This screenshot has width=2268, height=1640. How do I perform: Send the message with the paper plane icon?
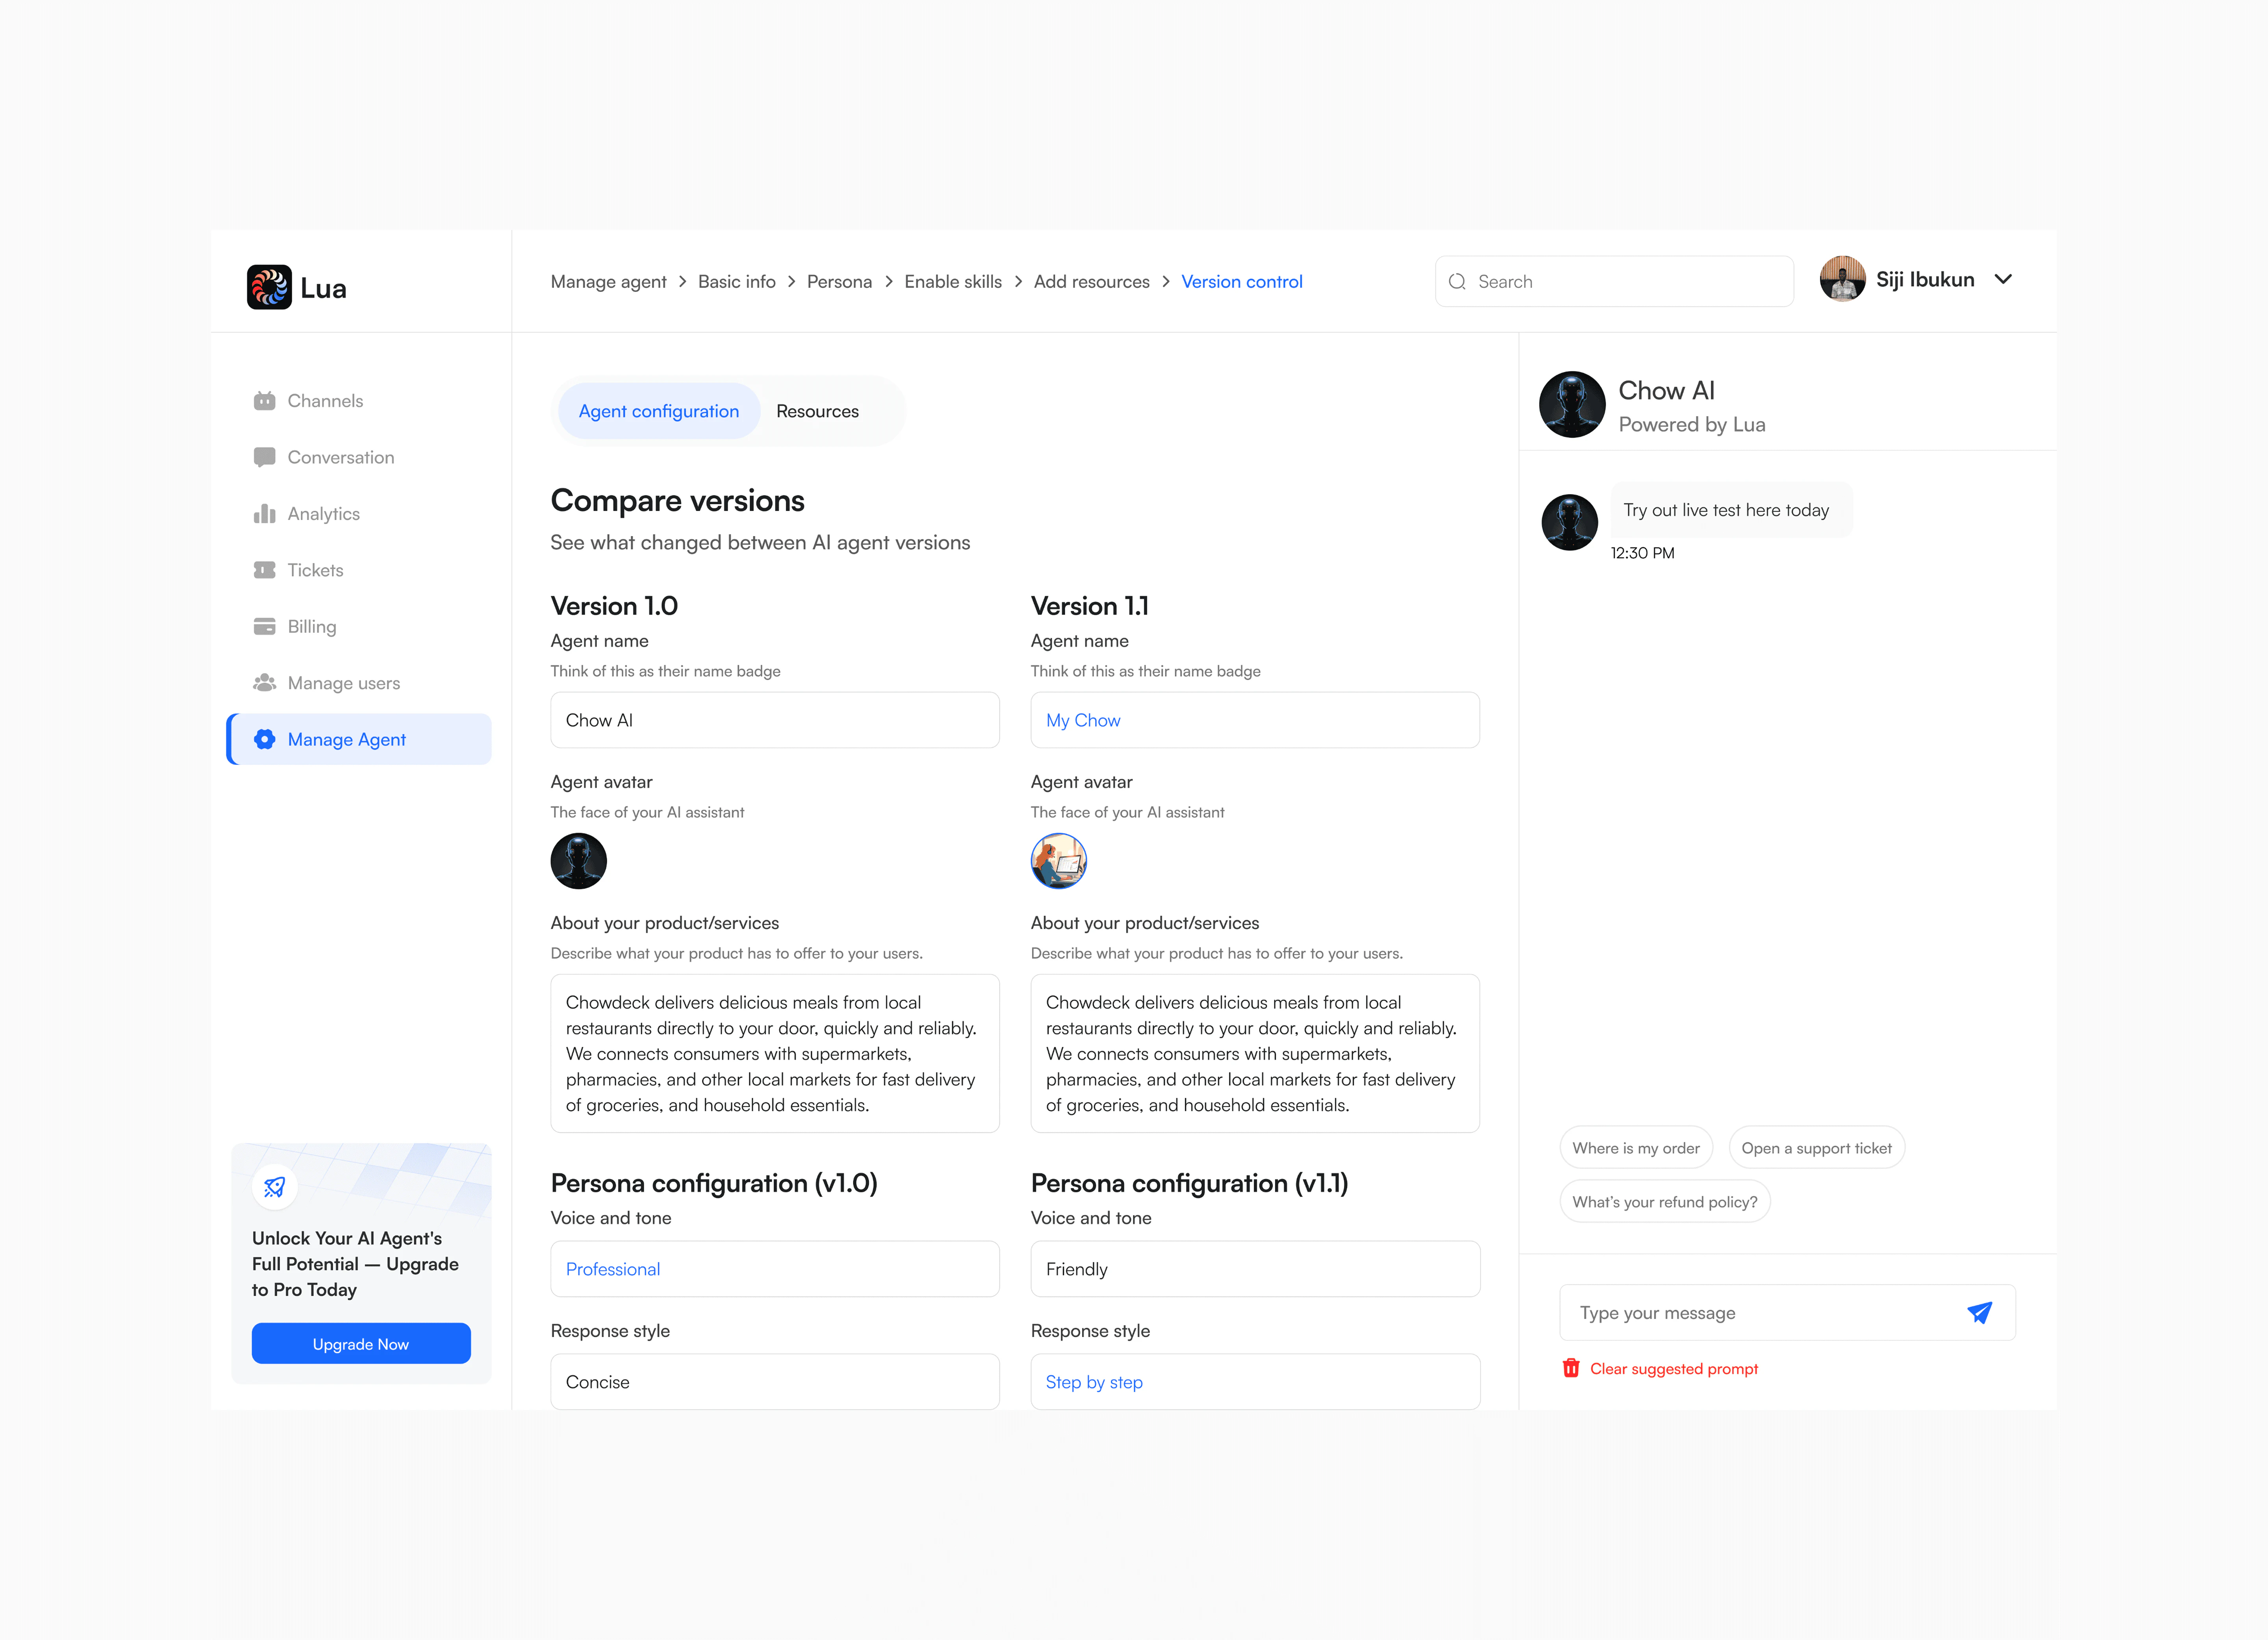1980,1313
